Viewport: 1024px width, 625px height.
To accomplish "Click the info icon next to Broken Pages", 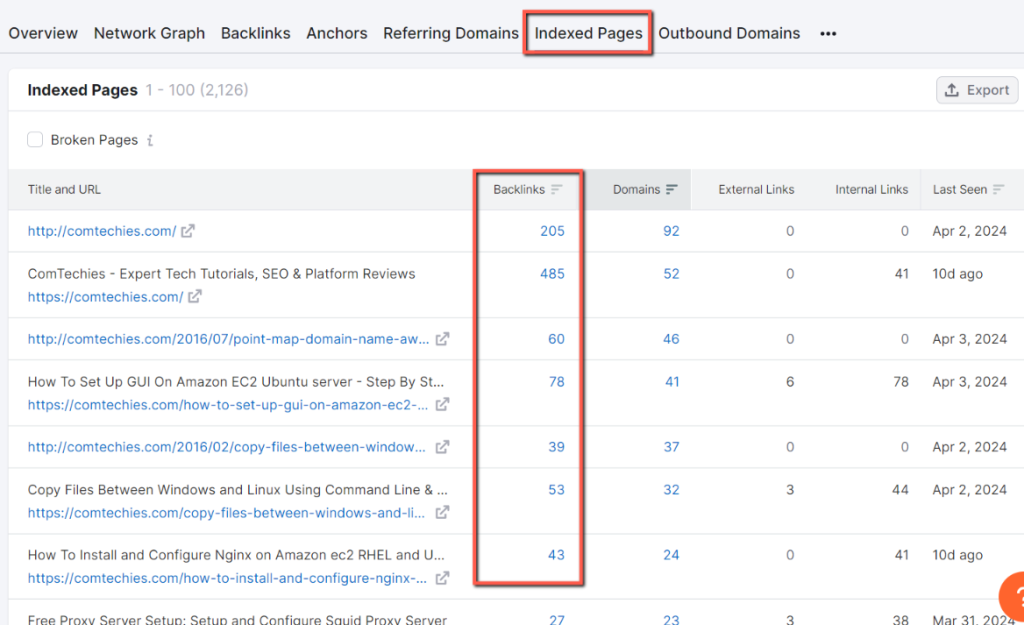I will coord(150,140).
